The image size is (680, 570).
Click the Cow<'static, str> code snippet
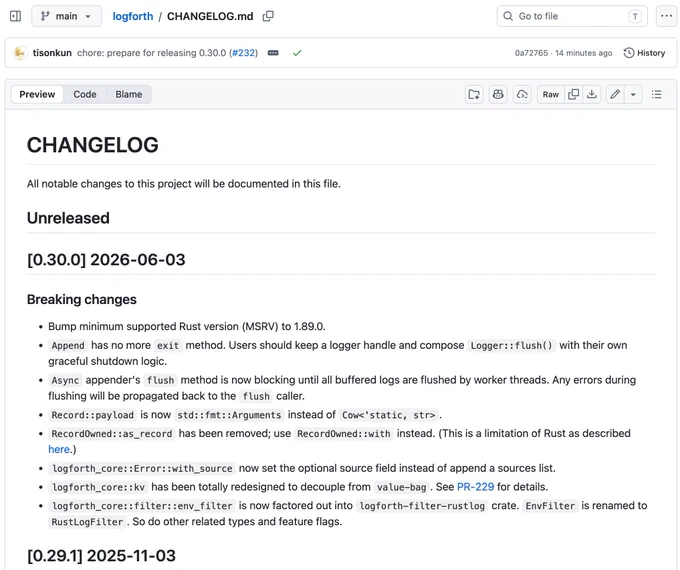click(389, 415)
